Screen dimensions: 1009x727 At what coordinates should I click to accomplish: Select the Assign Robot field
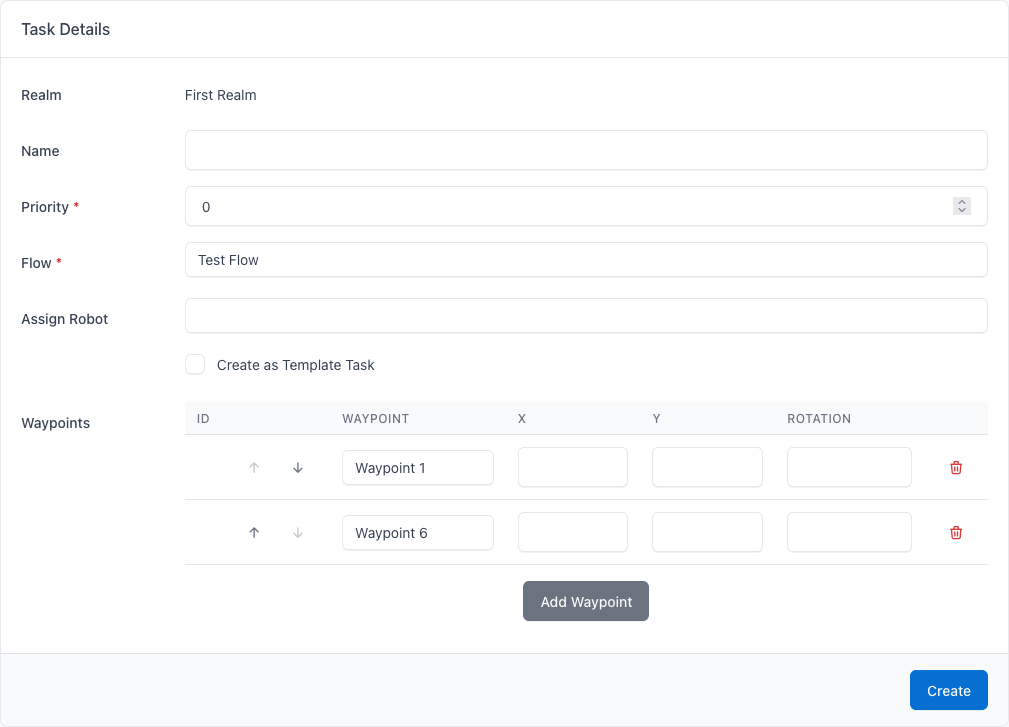pos(585,315)
